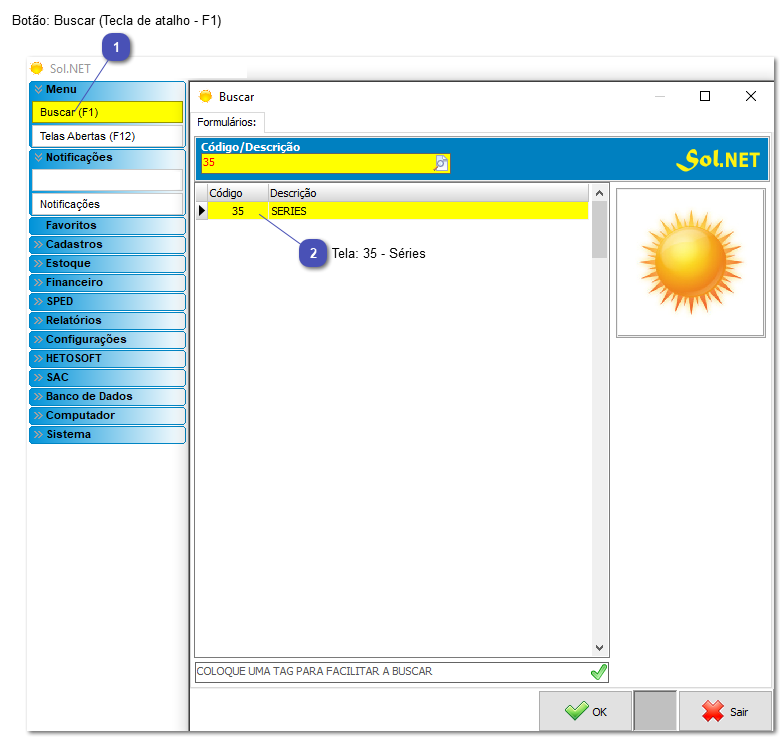Image resolution: width=783 pixels, height=740 pixels.
Task: Select the SERIES description cell
Action: pyautogui.click(x=428, y=211)
